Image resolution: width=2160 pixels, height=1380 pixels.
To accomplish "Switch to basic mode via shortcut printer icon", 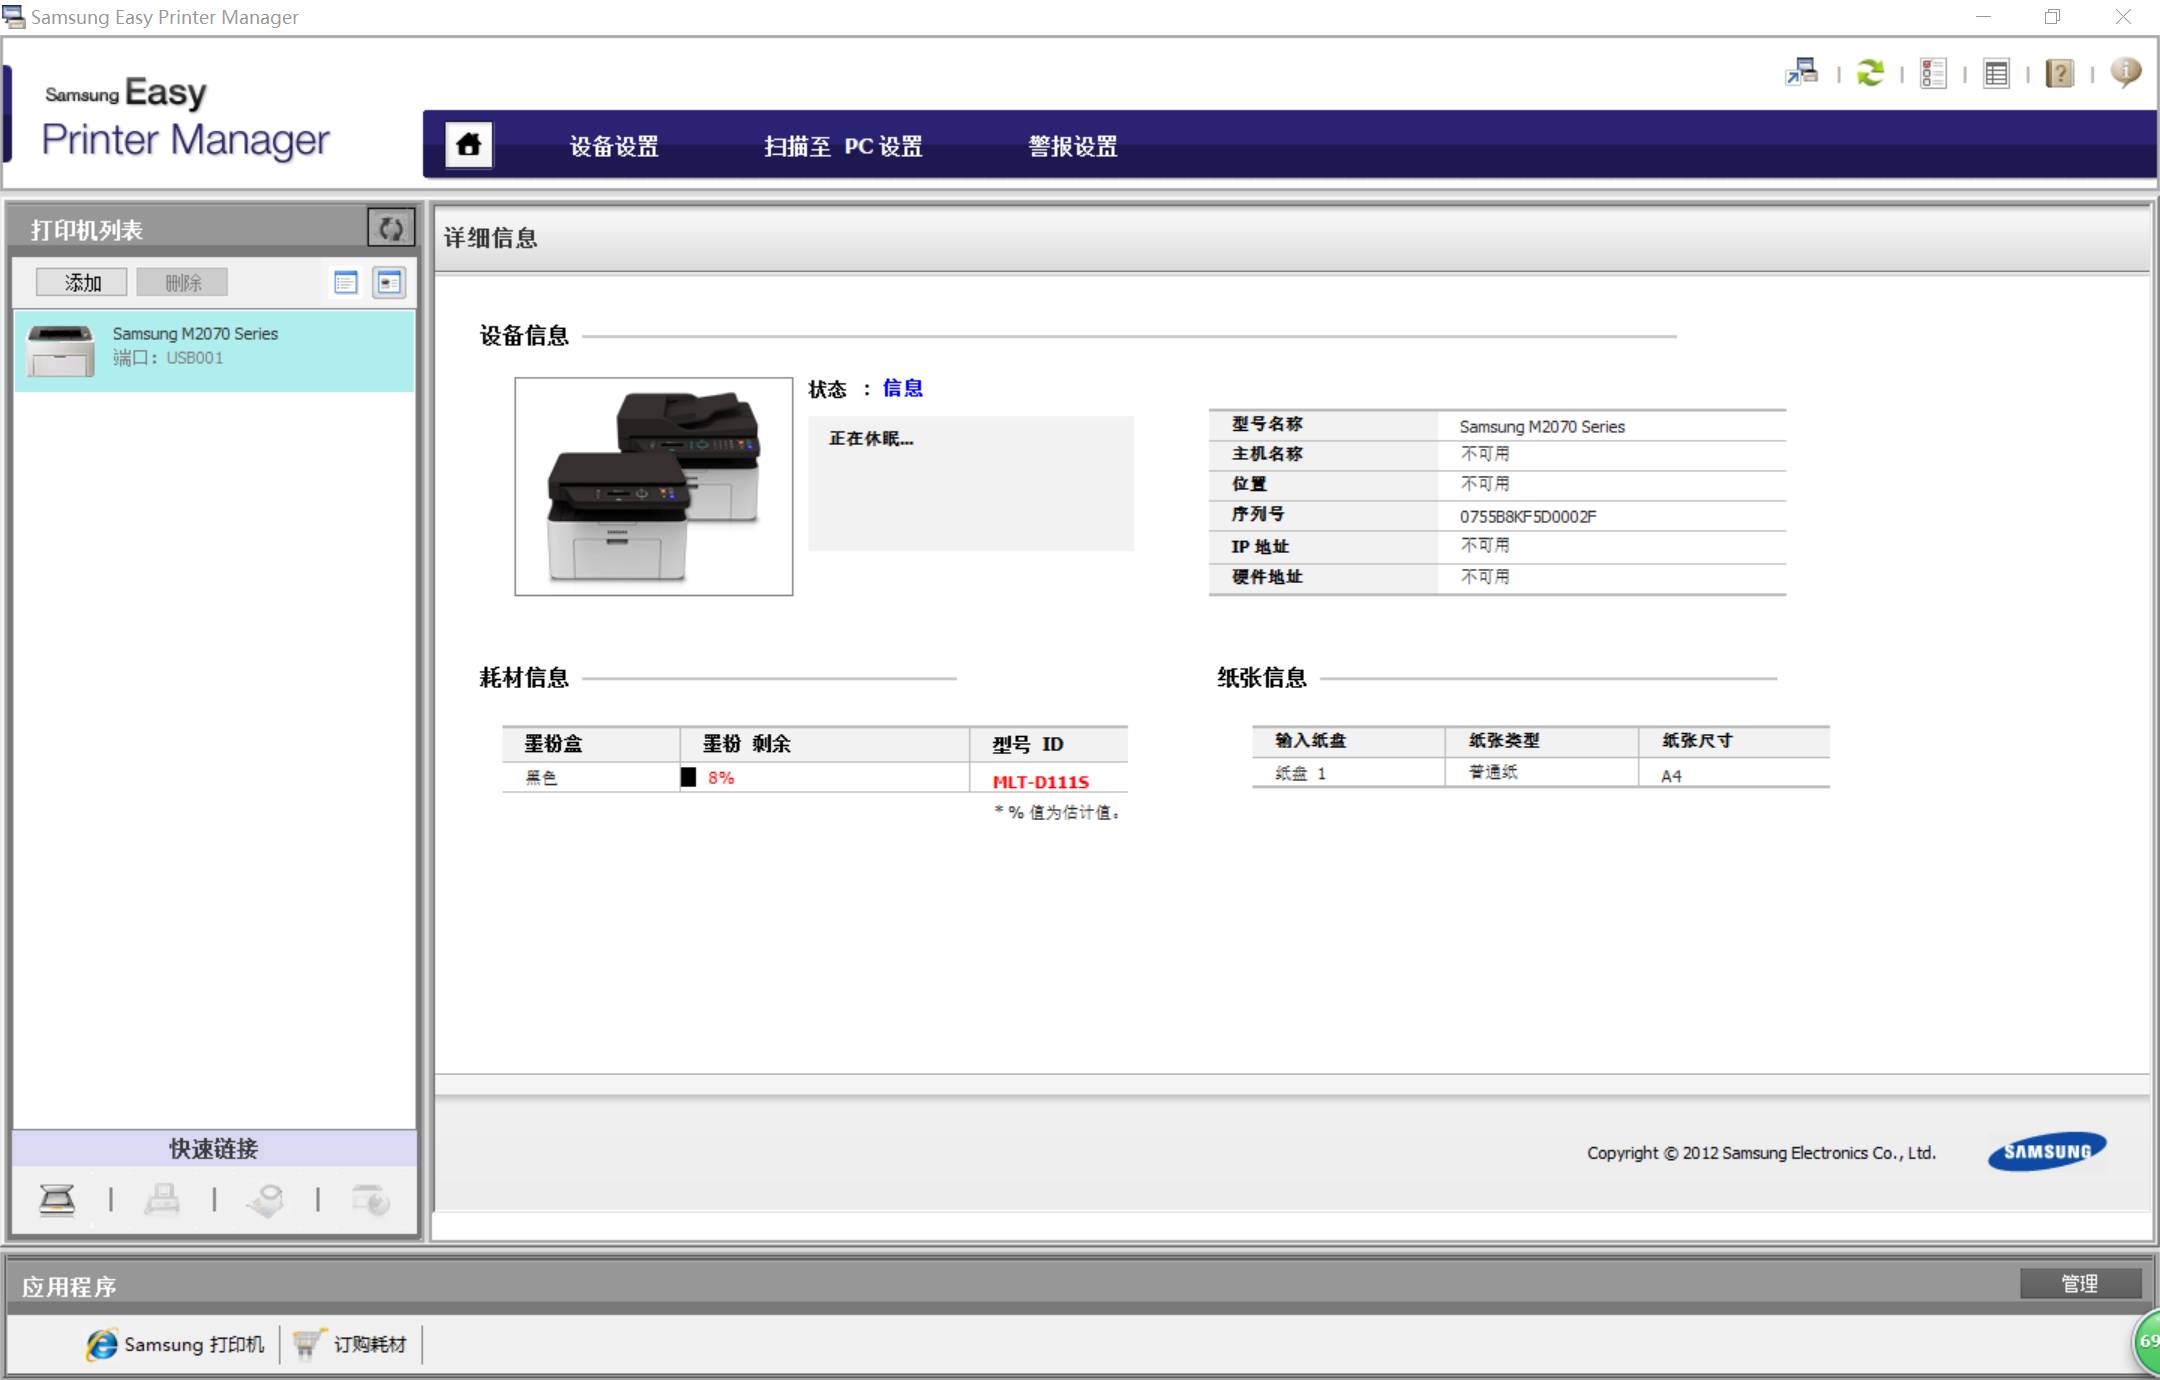I will click(1802, 73).
